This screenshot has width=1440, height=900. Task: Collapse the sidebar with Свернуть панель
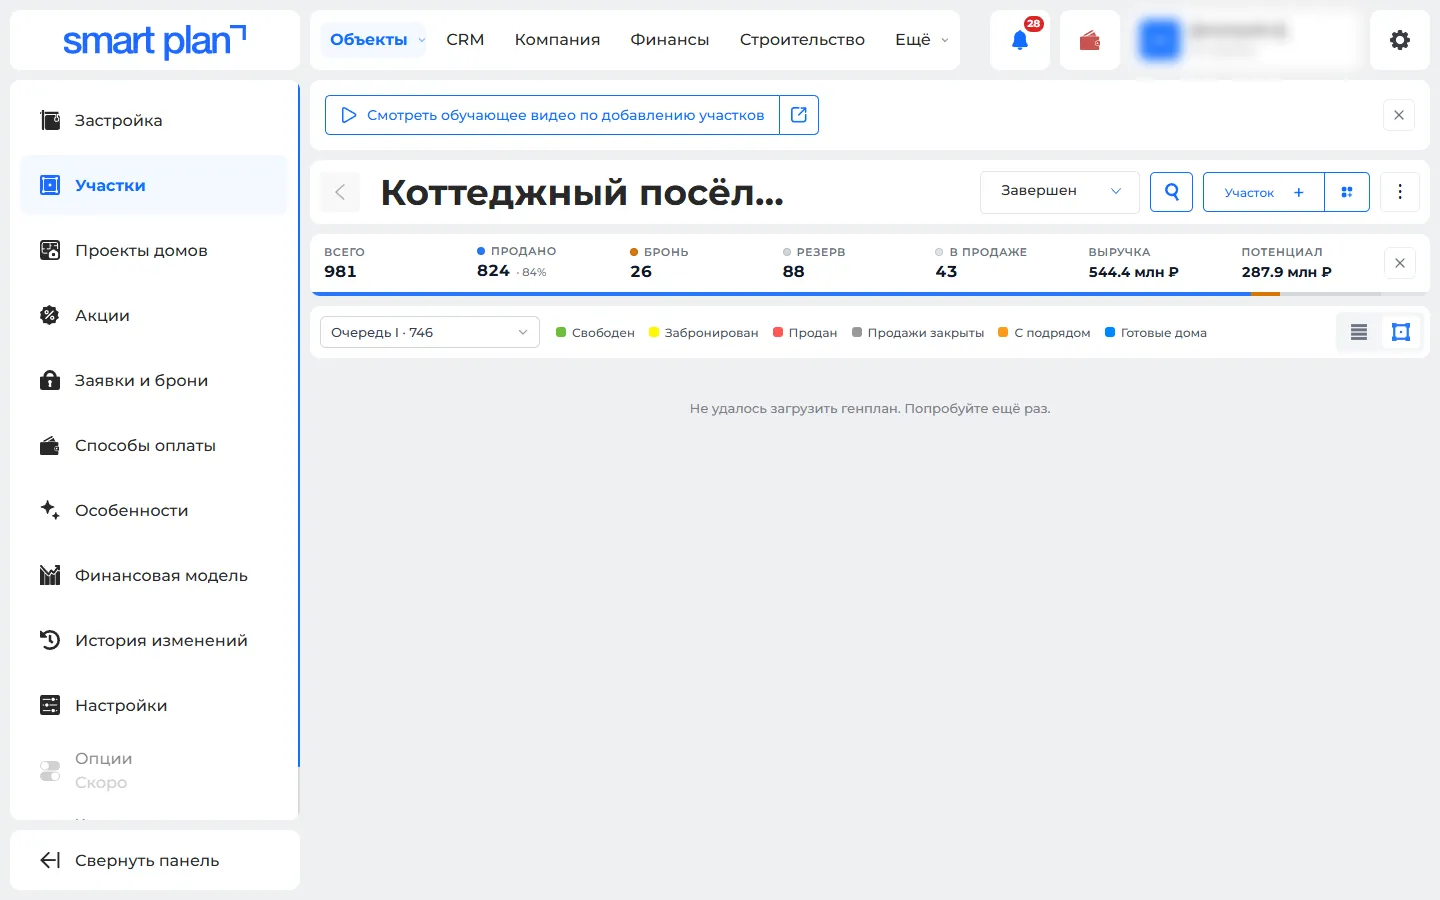click(x=155, y=860)
